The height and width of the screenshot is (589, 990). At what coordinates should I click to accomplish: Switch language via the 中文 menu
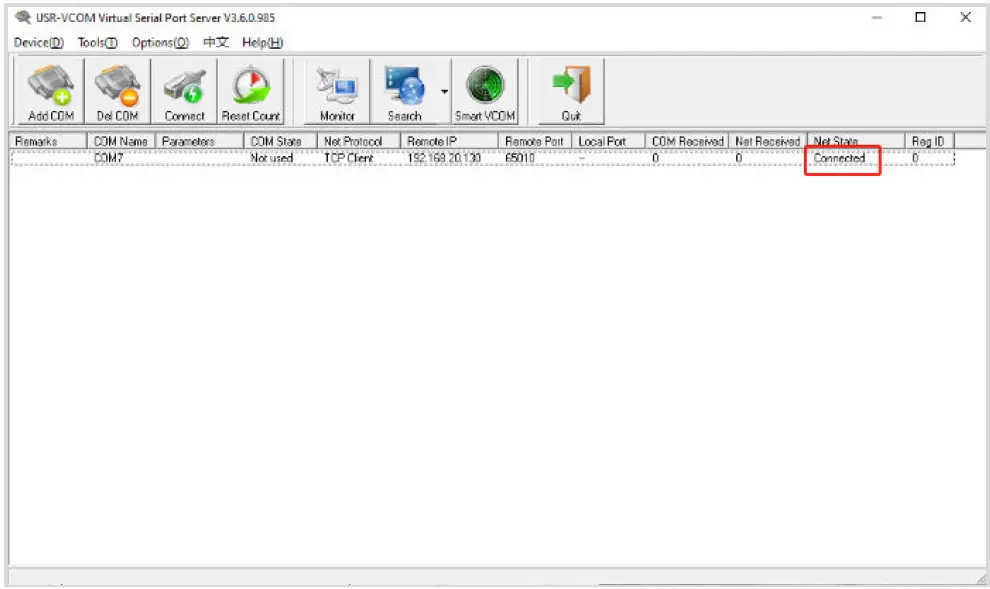pyautogui.click(x=215, y=42)
